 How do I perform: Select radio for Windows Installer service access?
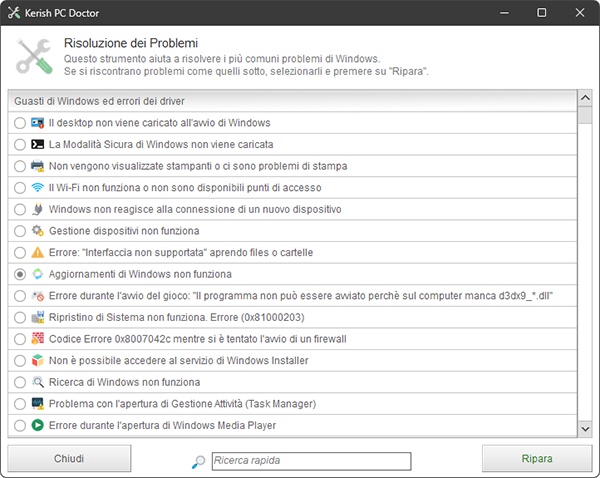pyautogui.click(x=20, y=361)
